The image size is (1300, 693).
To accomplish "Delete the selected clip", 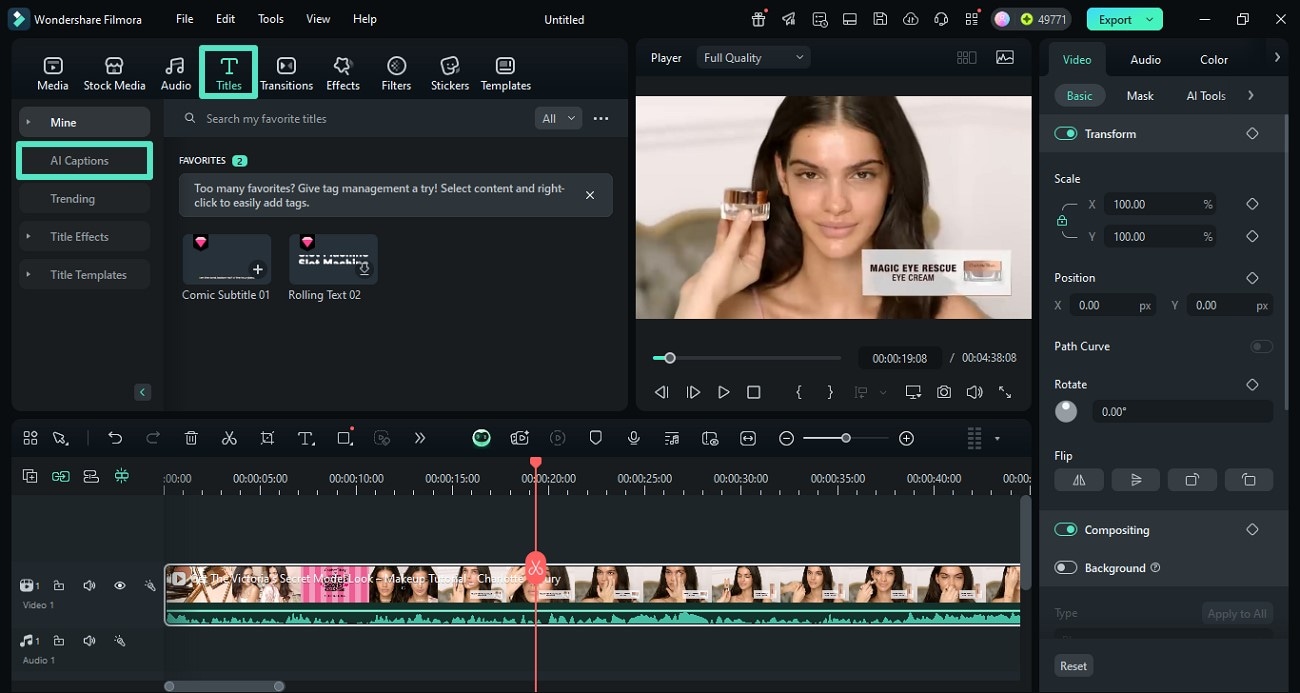I will 191,438.
